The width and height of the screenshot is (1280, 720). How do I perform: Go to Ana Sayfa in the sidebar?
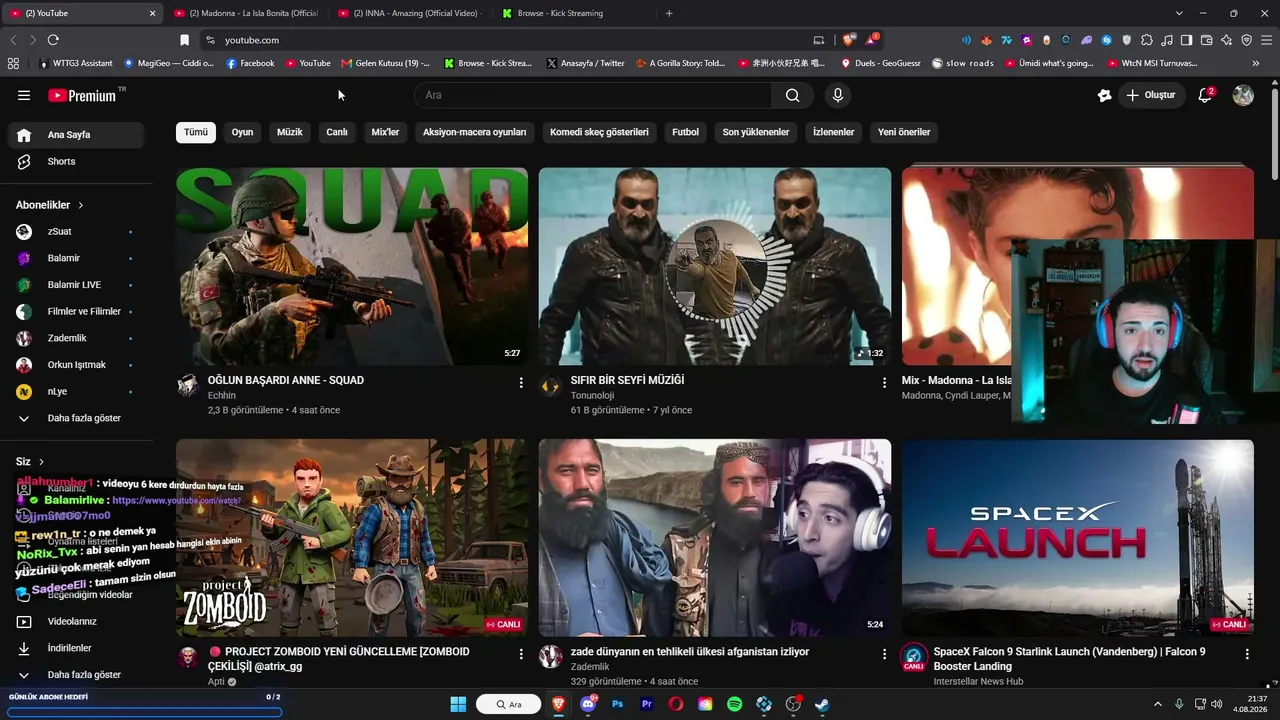coord(76,135)
